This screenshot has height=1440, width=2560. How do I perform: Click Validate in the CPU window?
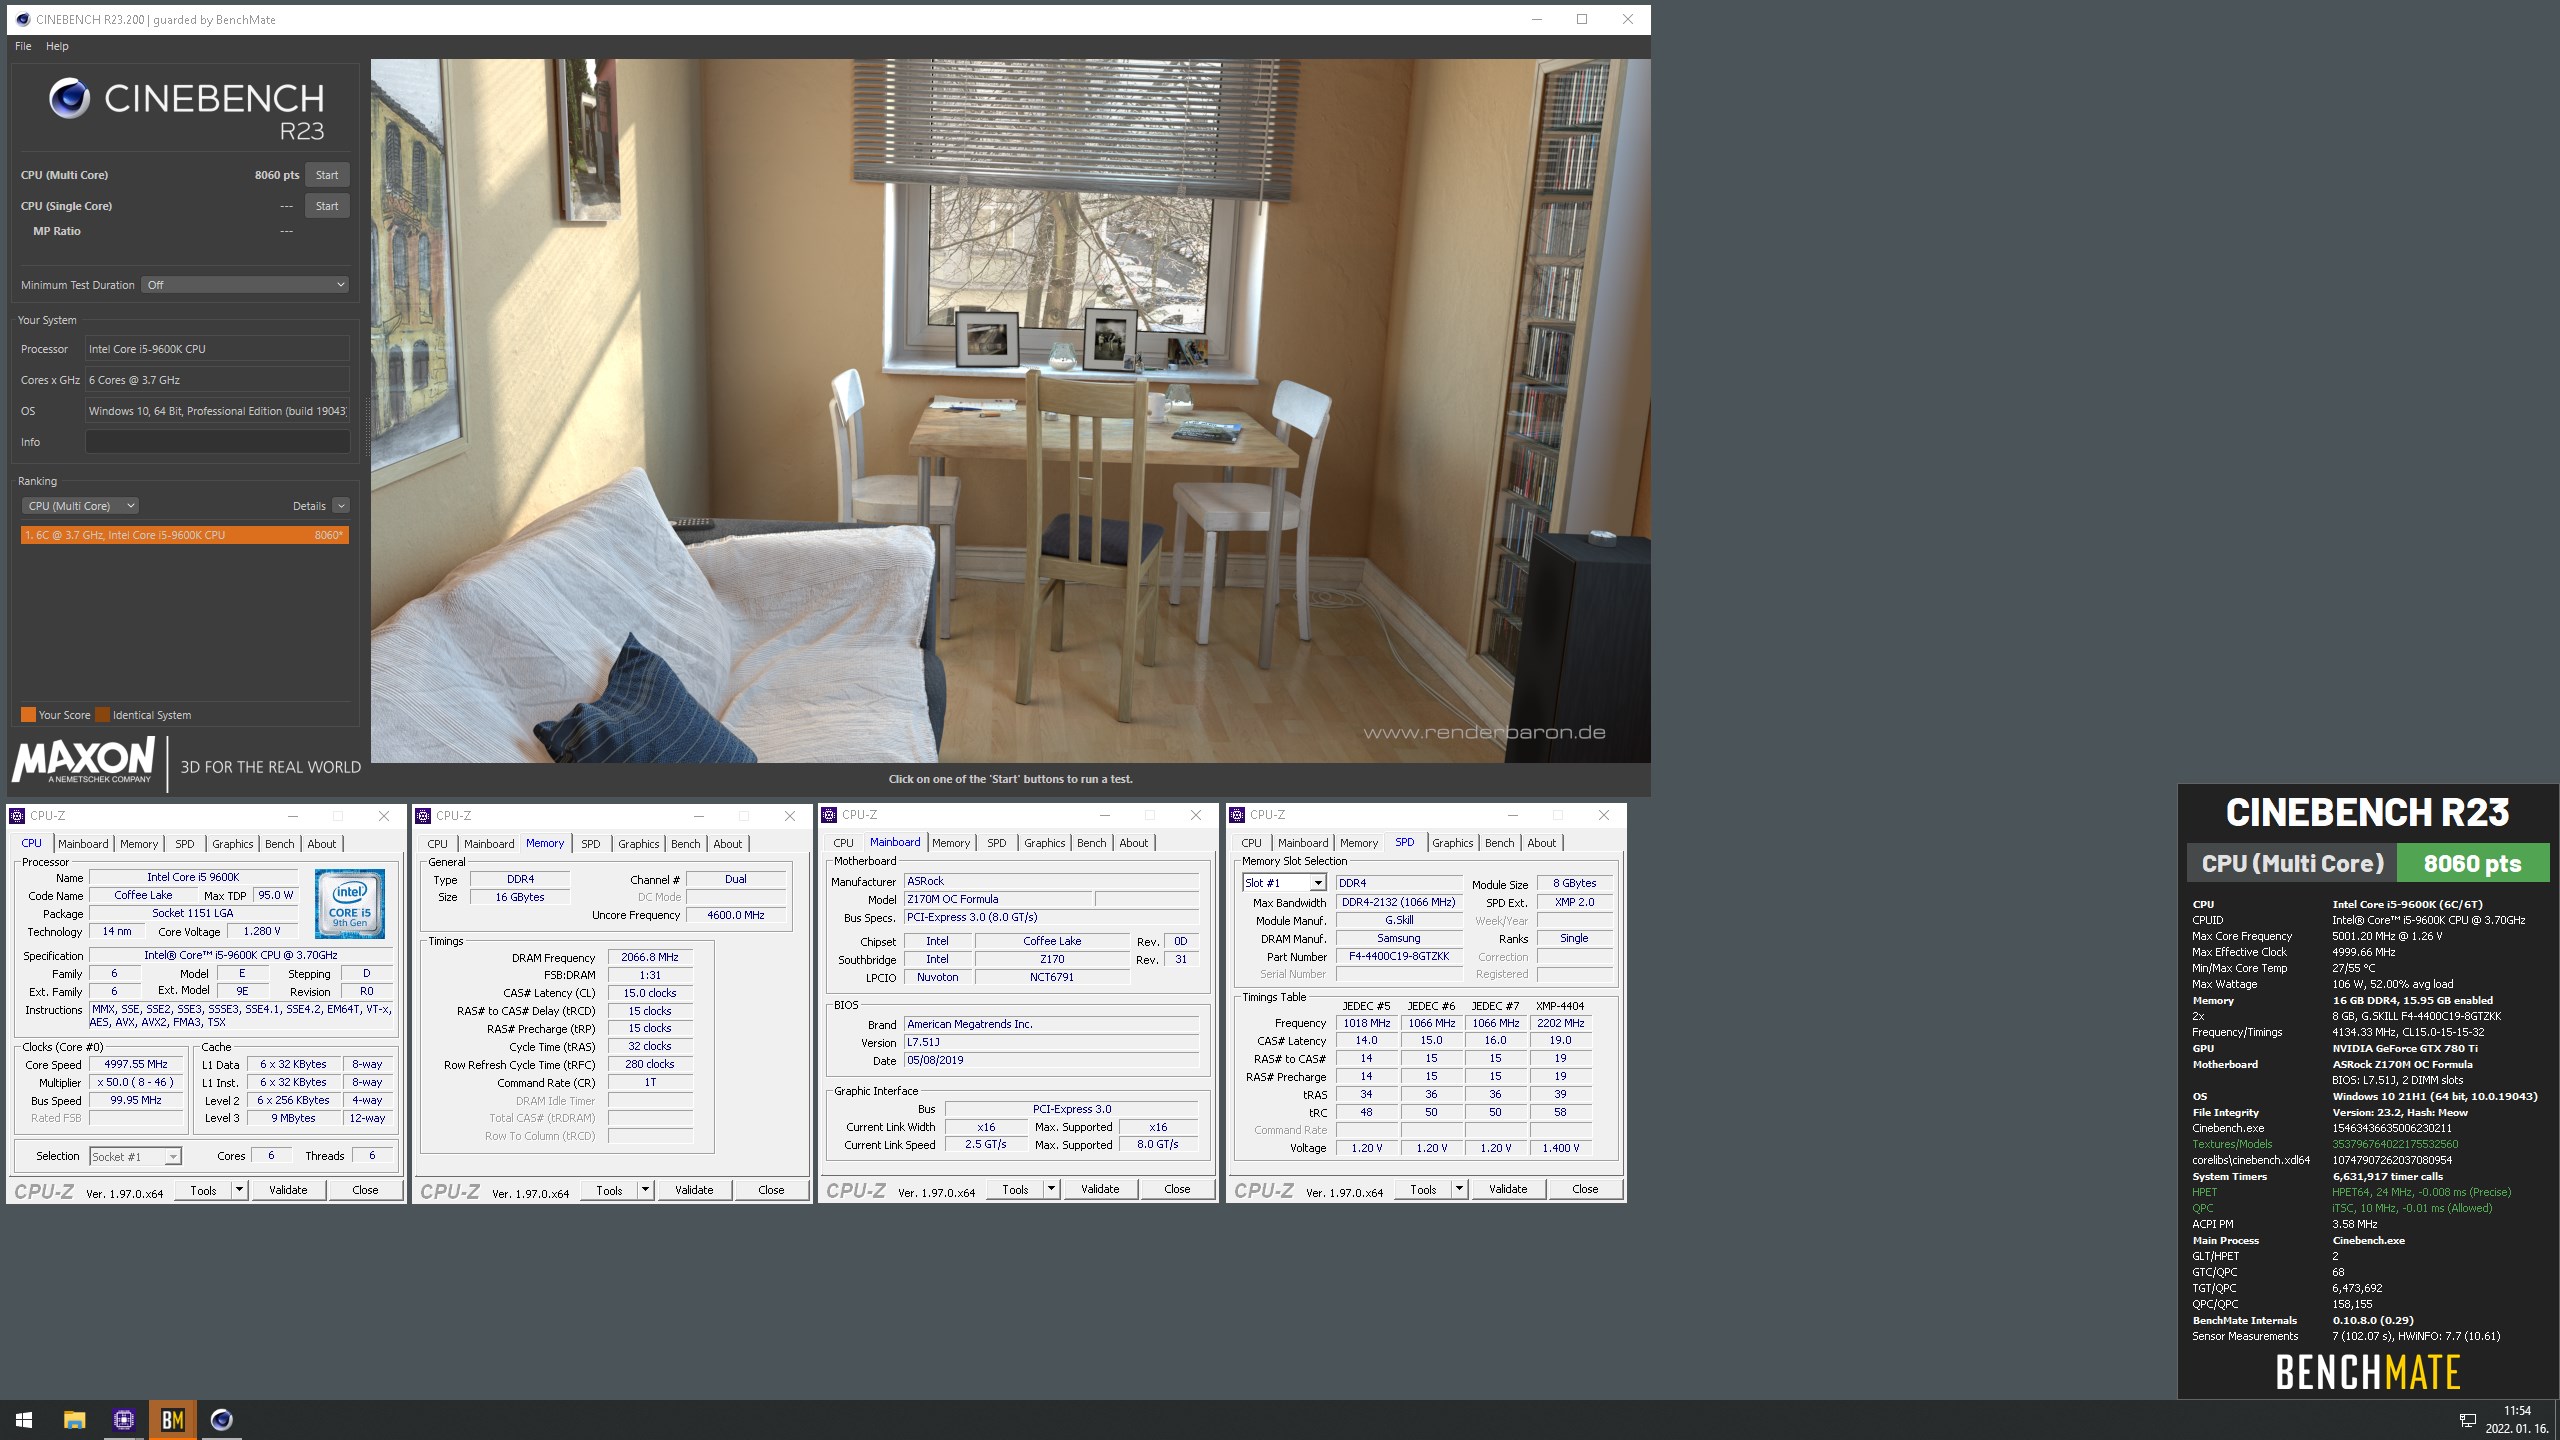288,1190
